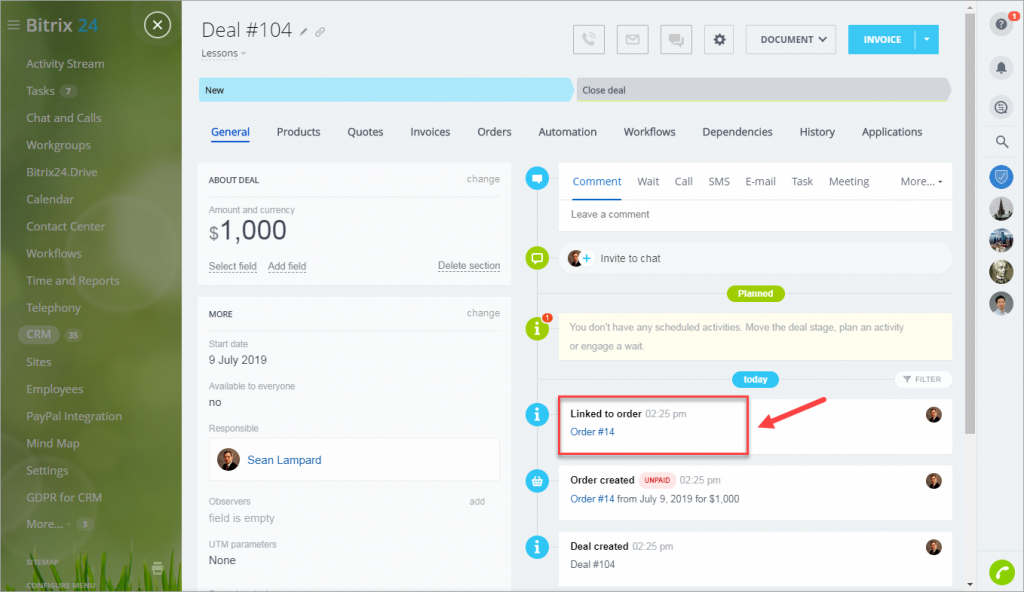Select the Task activity tab
This screenshot has height=592, width=1024.
(x=802, y=182)
